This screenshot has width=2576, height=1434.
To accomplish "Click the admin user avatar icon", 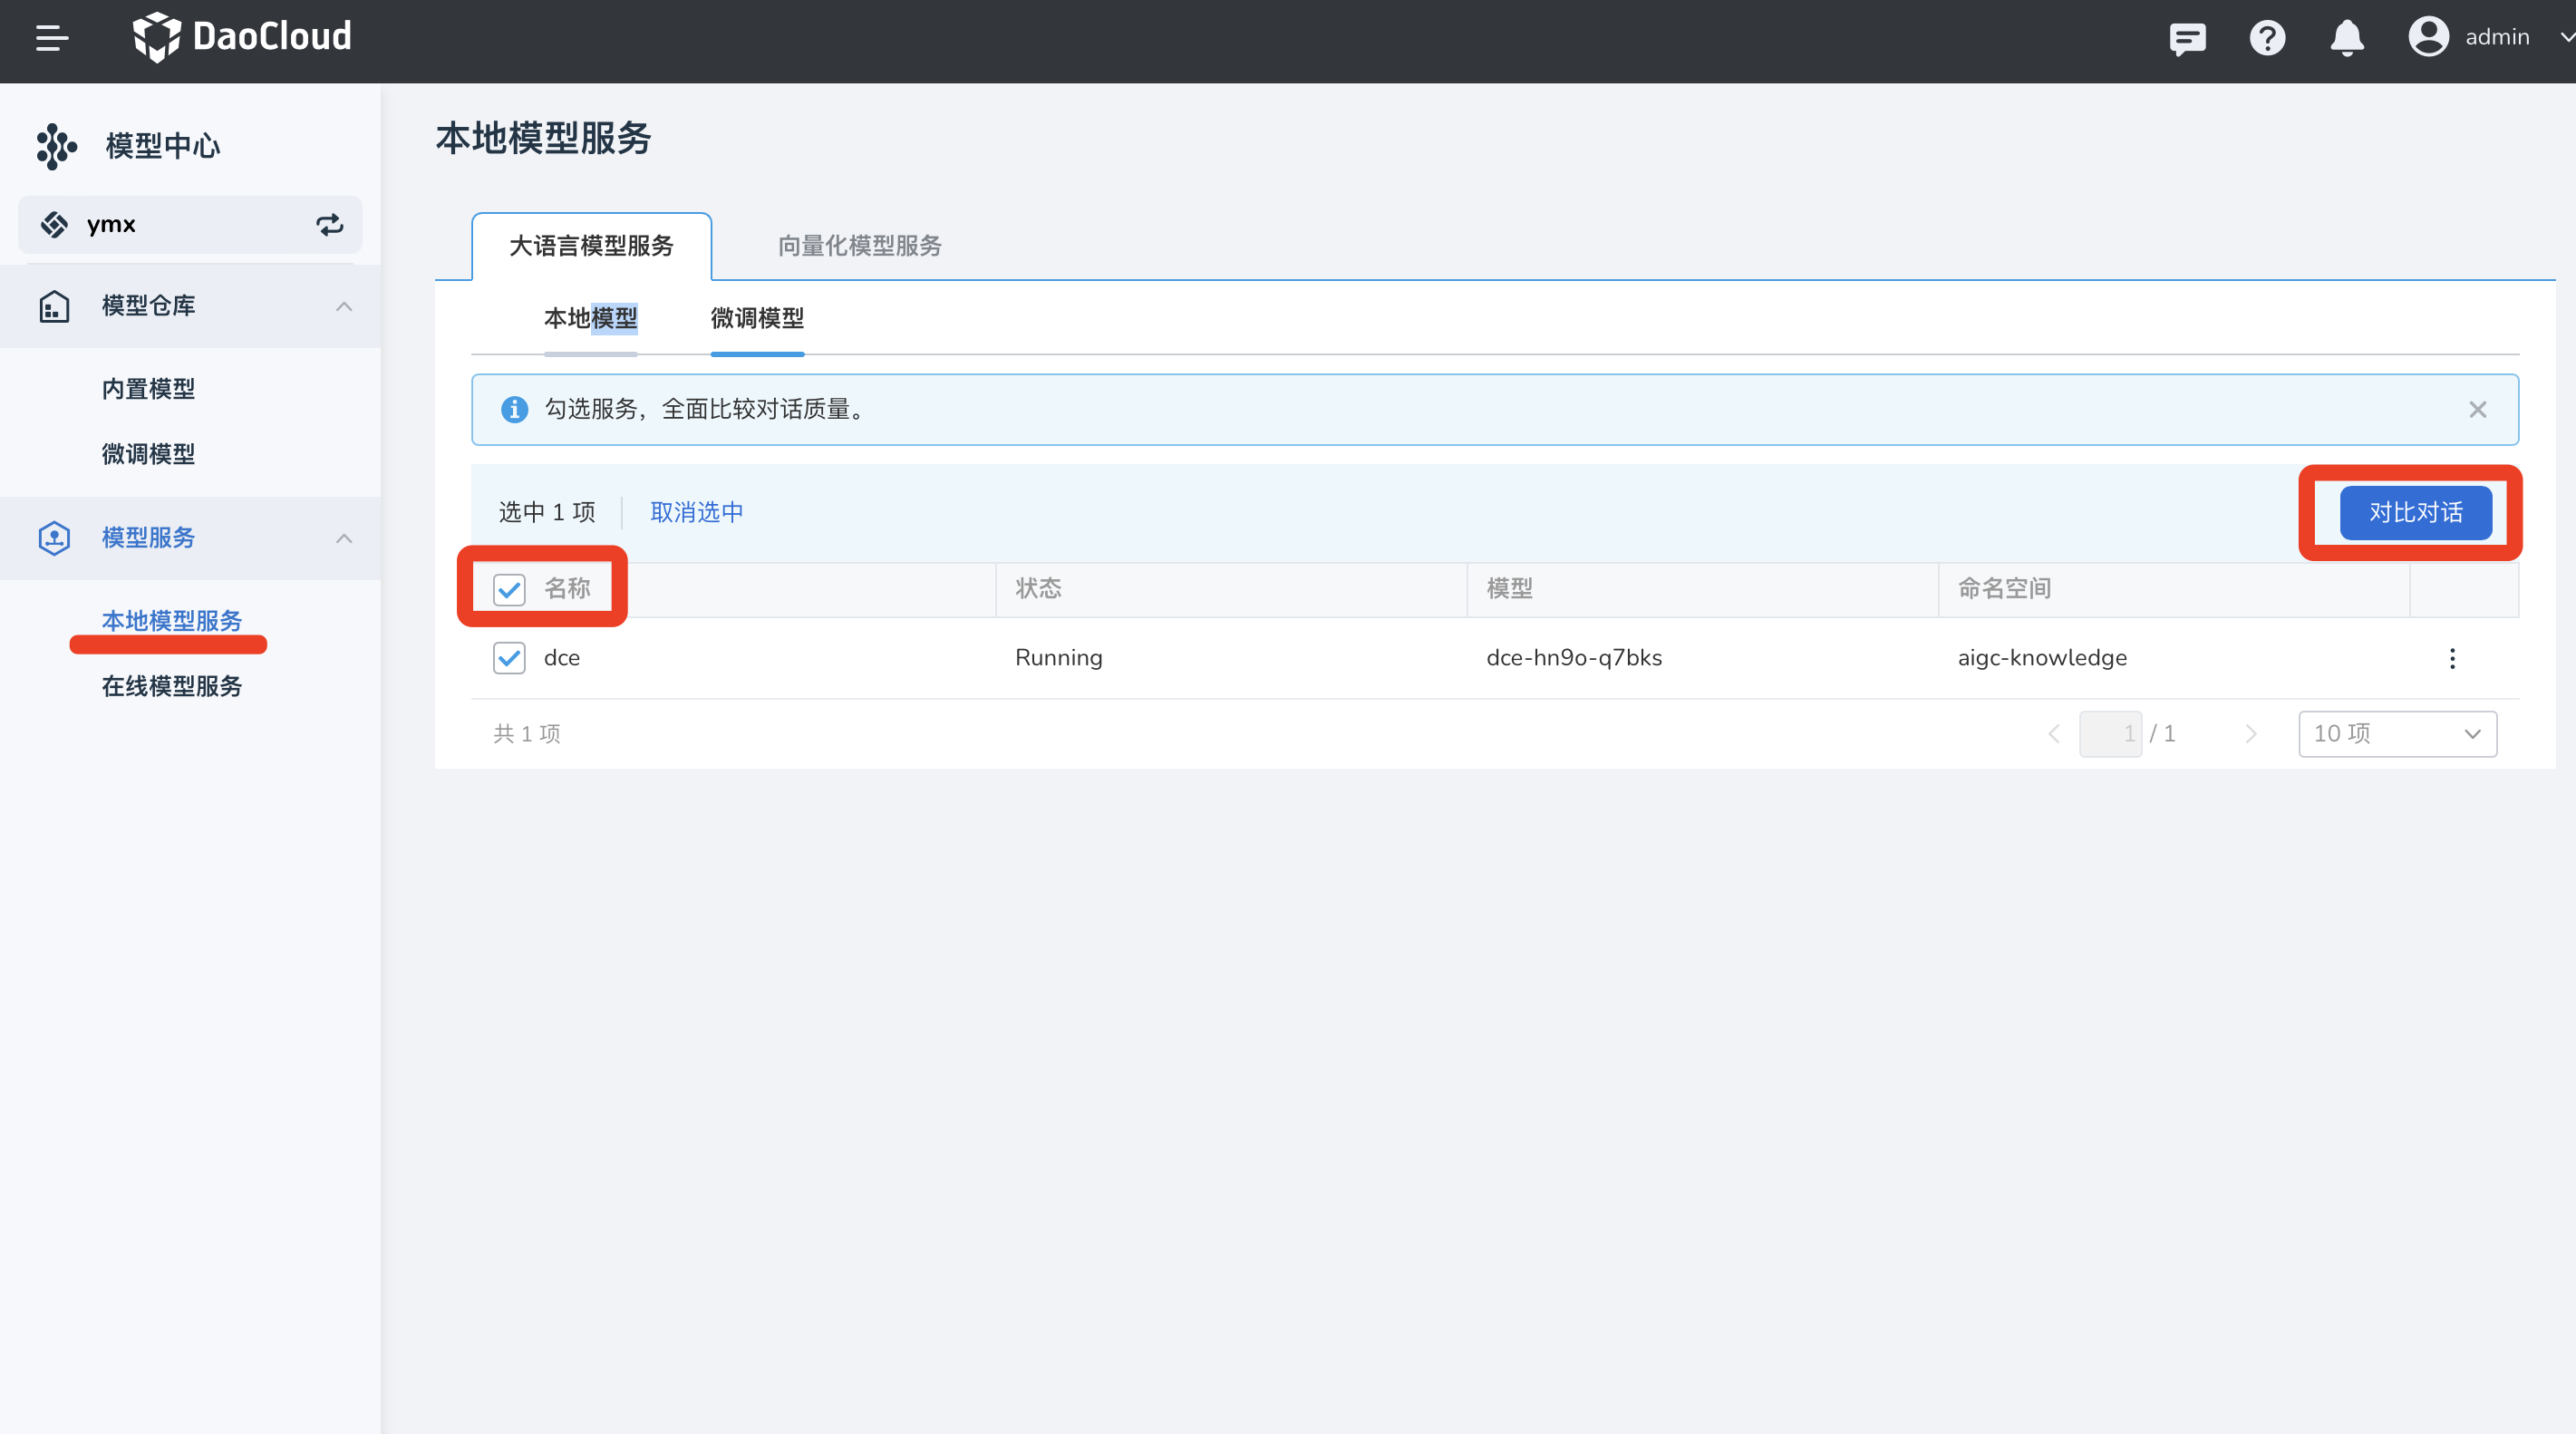I will (2428, 37).
